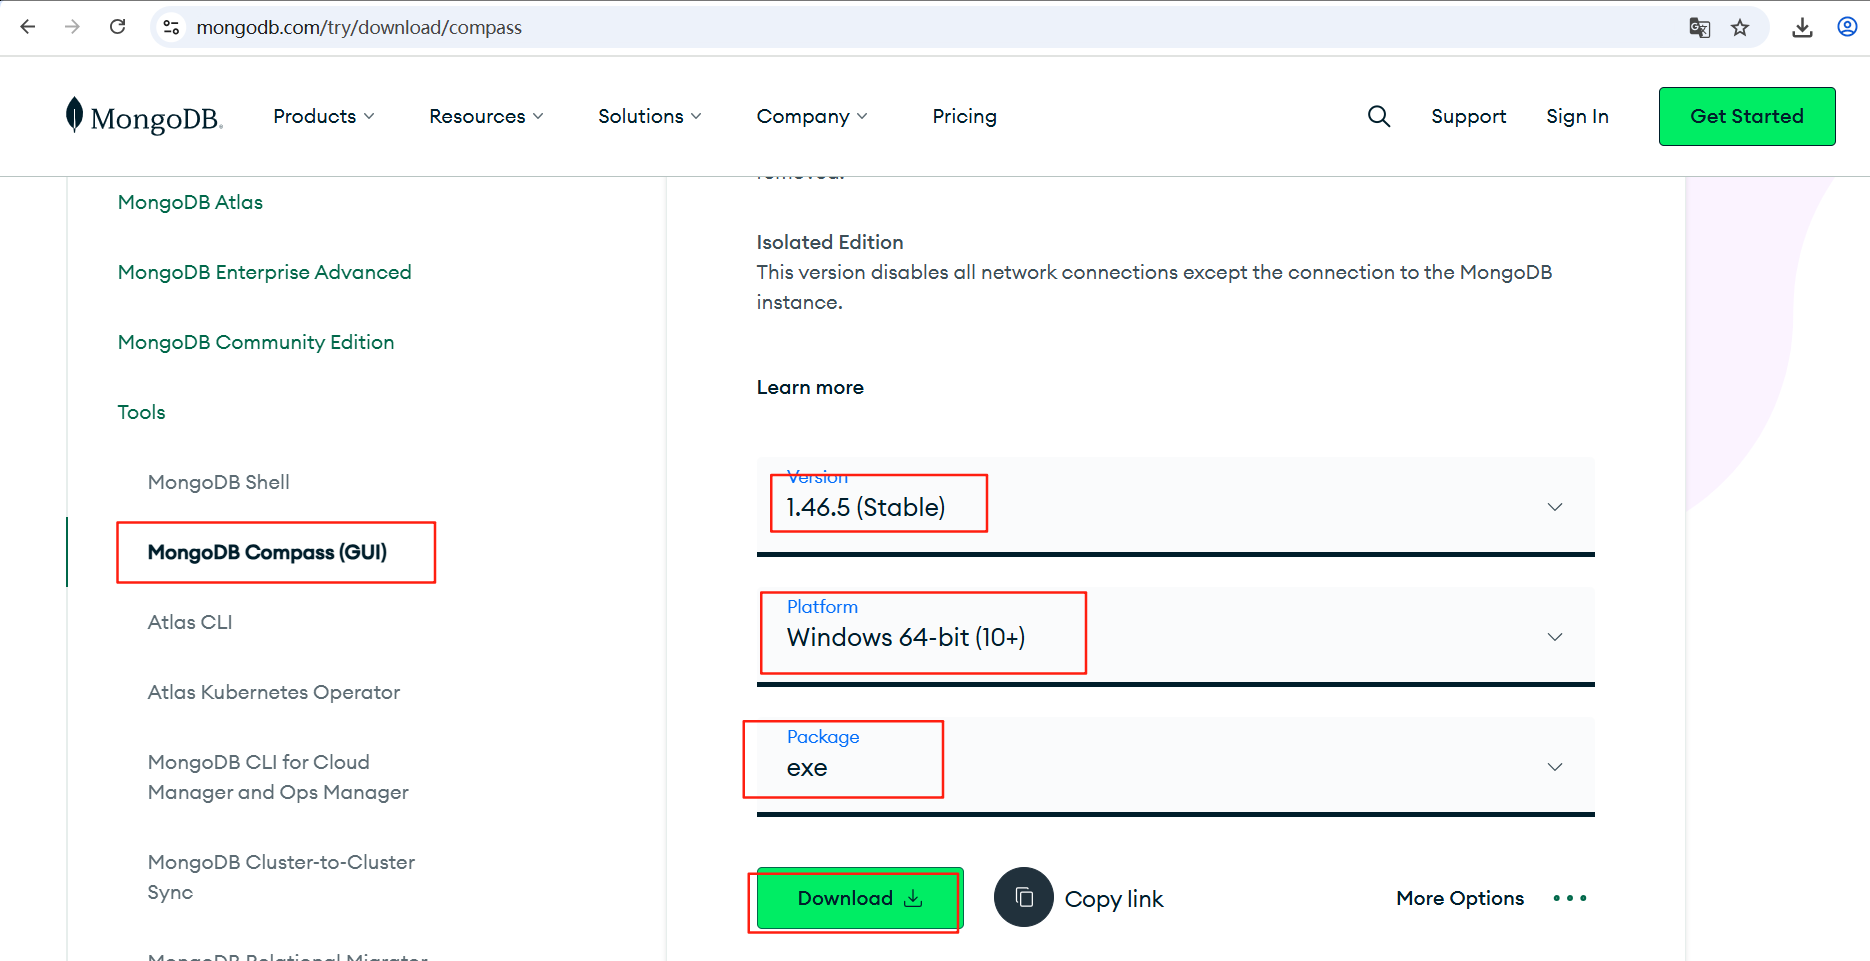Open the site search magnifier icon
The height and width of the screenshot is (961, 1870).
click(1379, 116)
